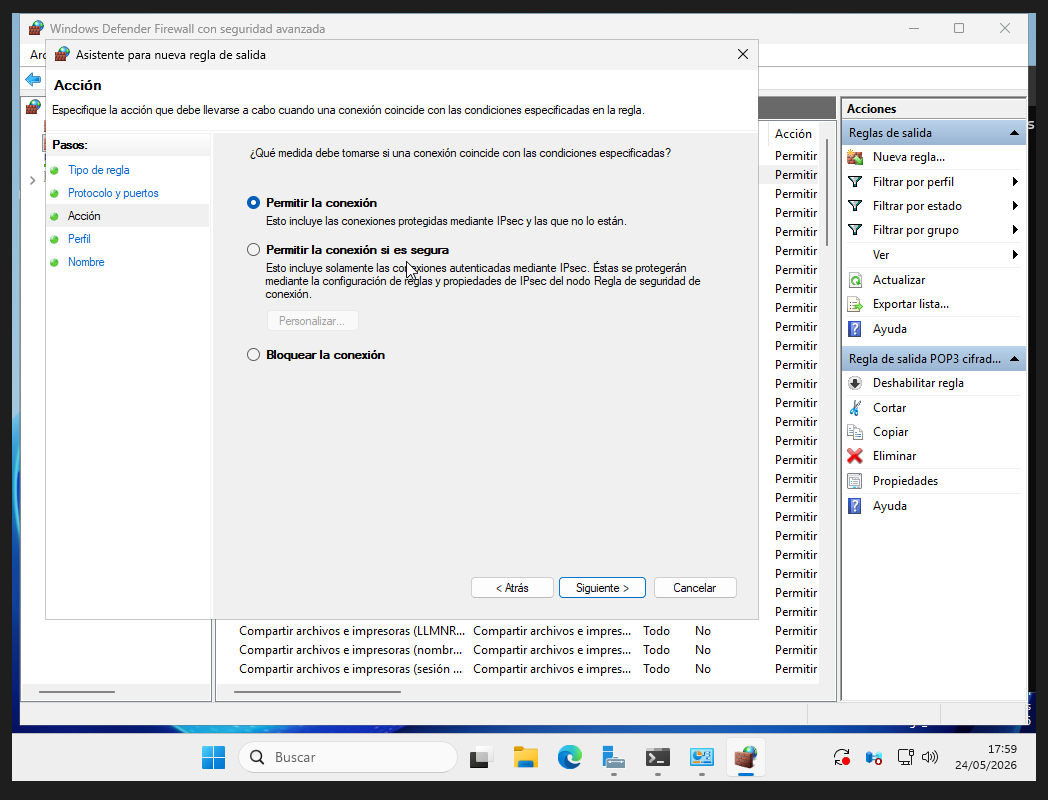Image resolution: width=1048 pixels, height=800 pixels.
Task: Click 'Filtrar por perfil' funnel icon
Action: [855, 182]
